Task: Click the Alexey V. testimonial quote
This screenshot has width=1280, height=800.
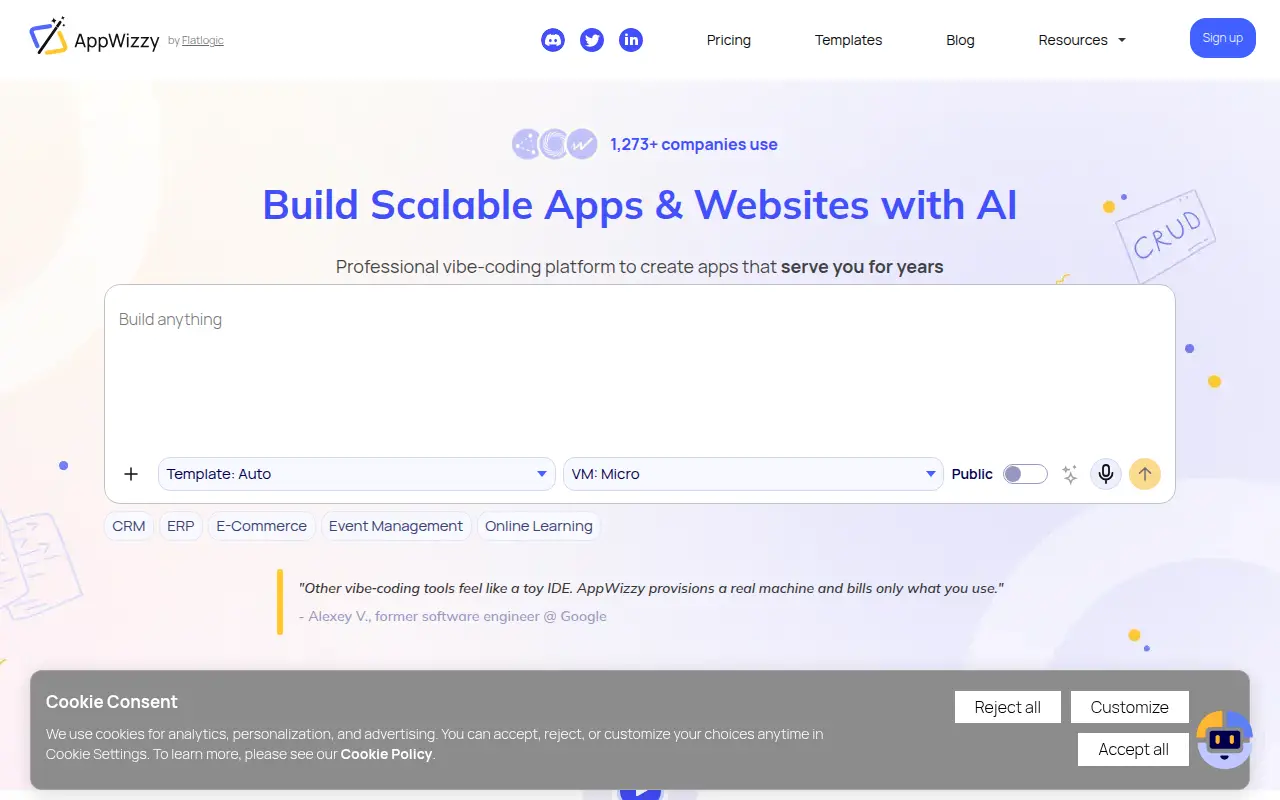Action: coord(651,588)
